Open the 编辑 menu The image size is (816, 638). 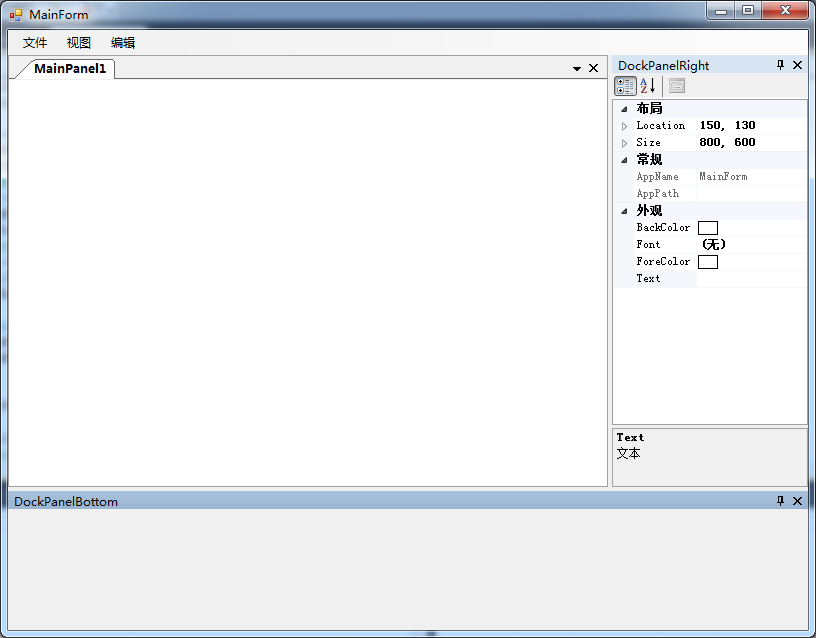[x=122, y=42]
